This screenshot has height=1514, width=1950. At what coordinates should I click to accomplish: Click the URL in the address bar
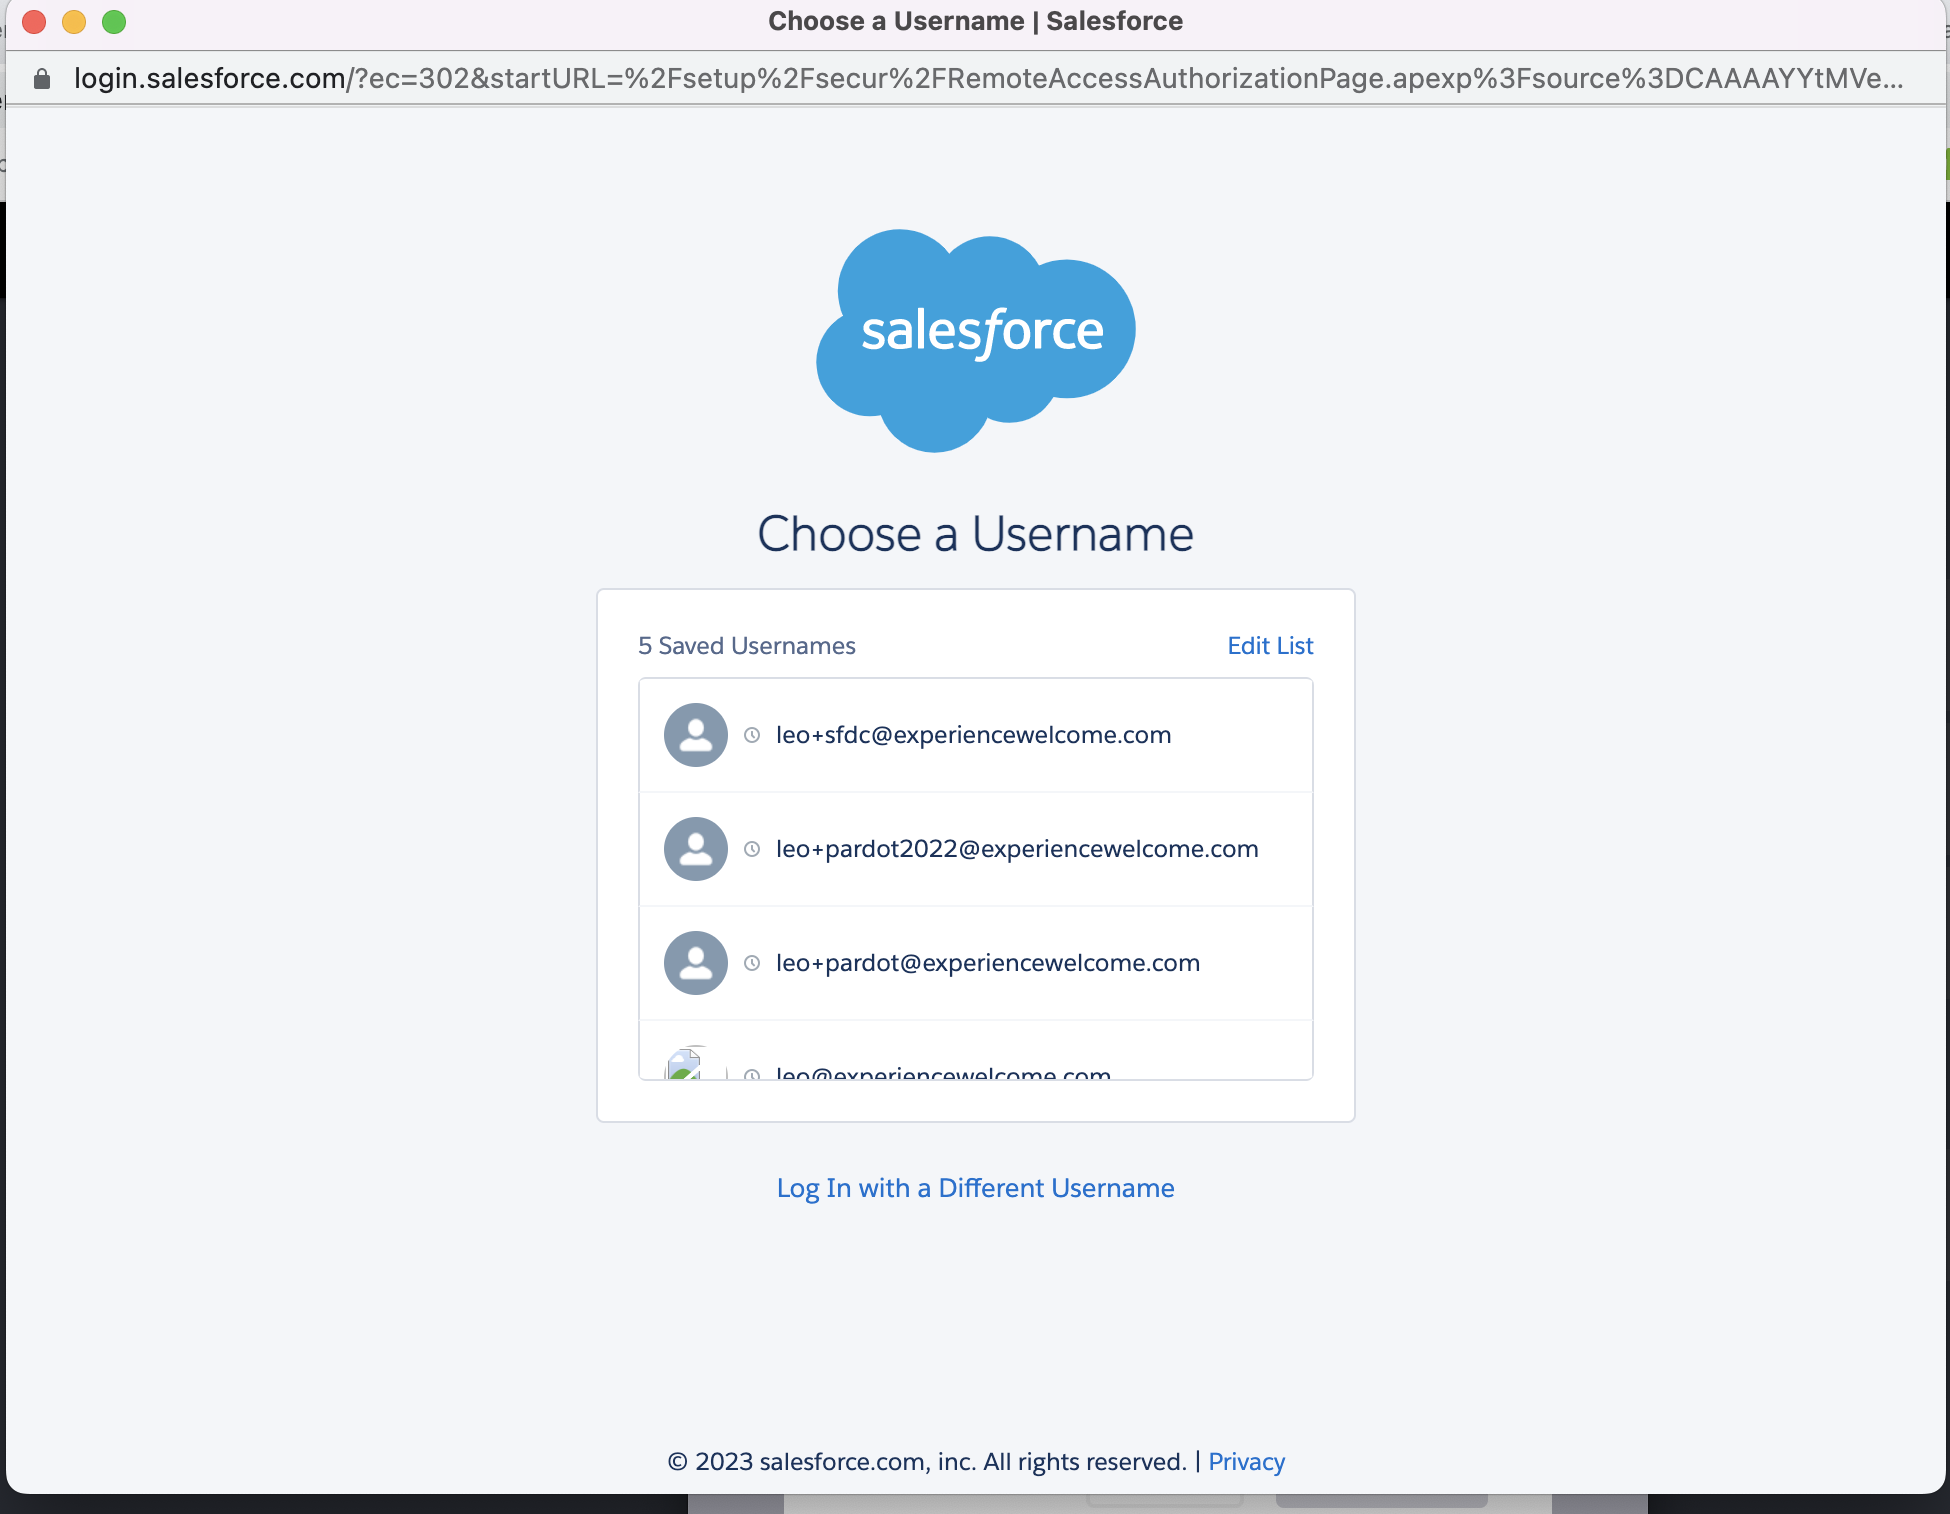pos(988,79)
